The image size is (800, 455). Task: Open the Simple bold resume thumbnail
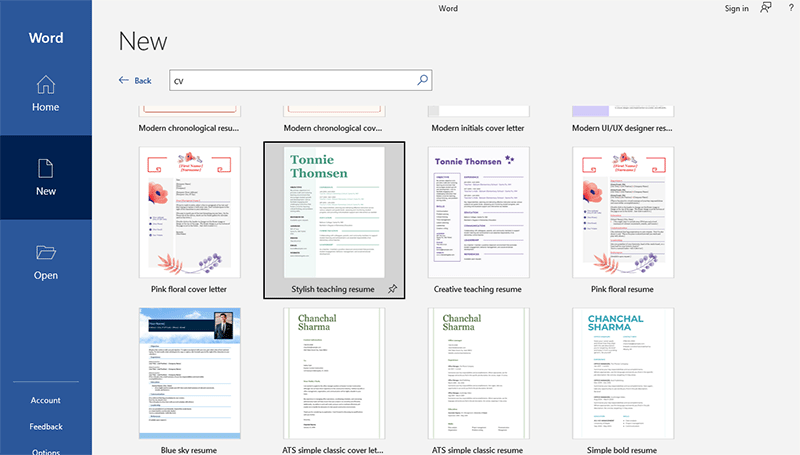(623, 373)
